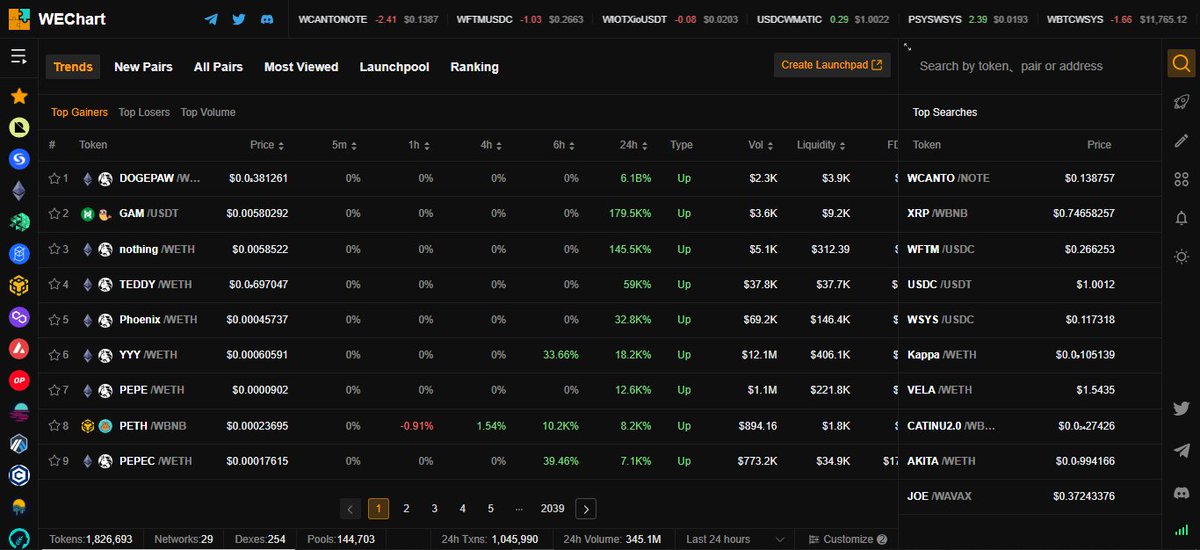Open the Ranking tab
The width and height of the screenshot is (1200, 550).
[x=474, y=67]
